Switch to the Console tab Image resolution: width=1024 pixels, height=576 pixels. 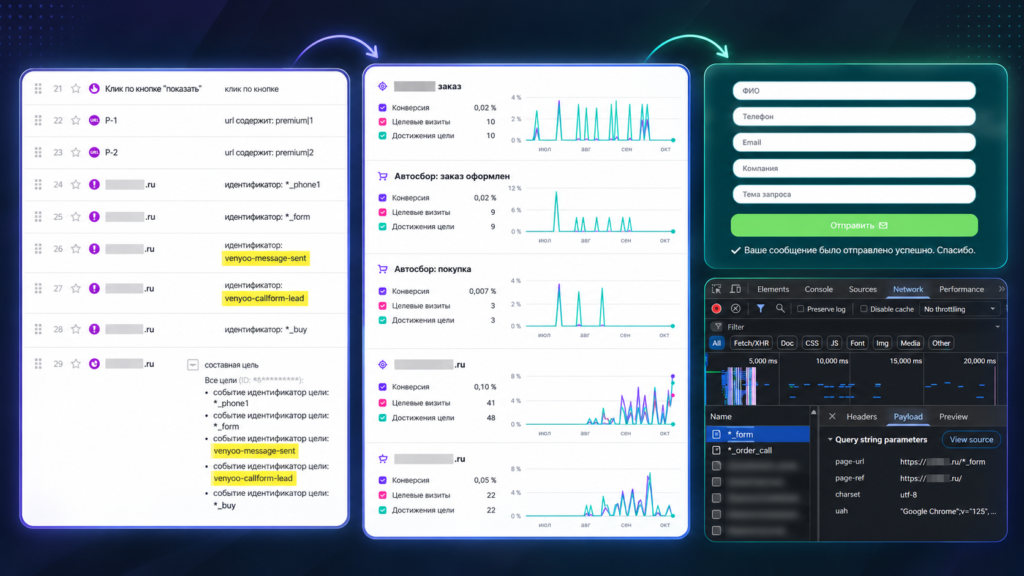coord(818,289)
